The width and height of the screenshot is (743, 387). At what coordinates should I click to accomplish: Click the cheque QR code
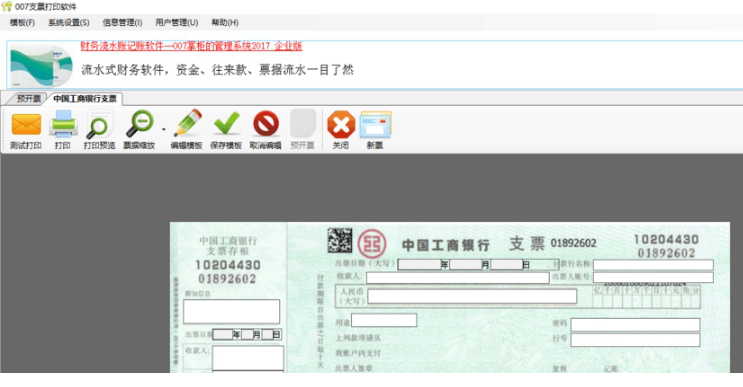point(340,241)
